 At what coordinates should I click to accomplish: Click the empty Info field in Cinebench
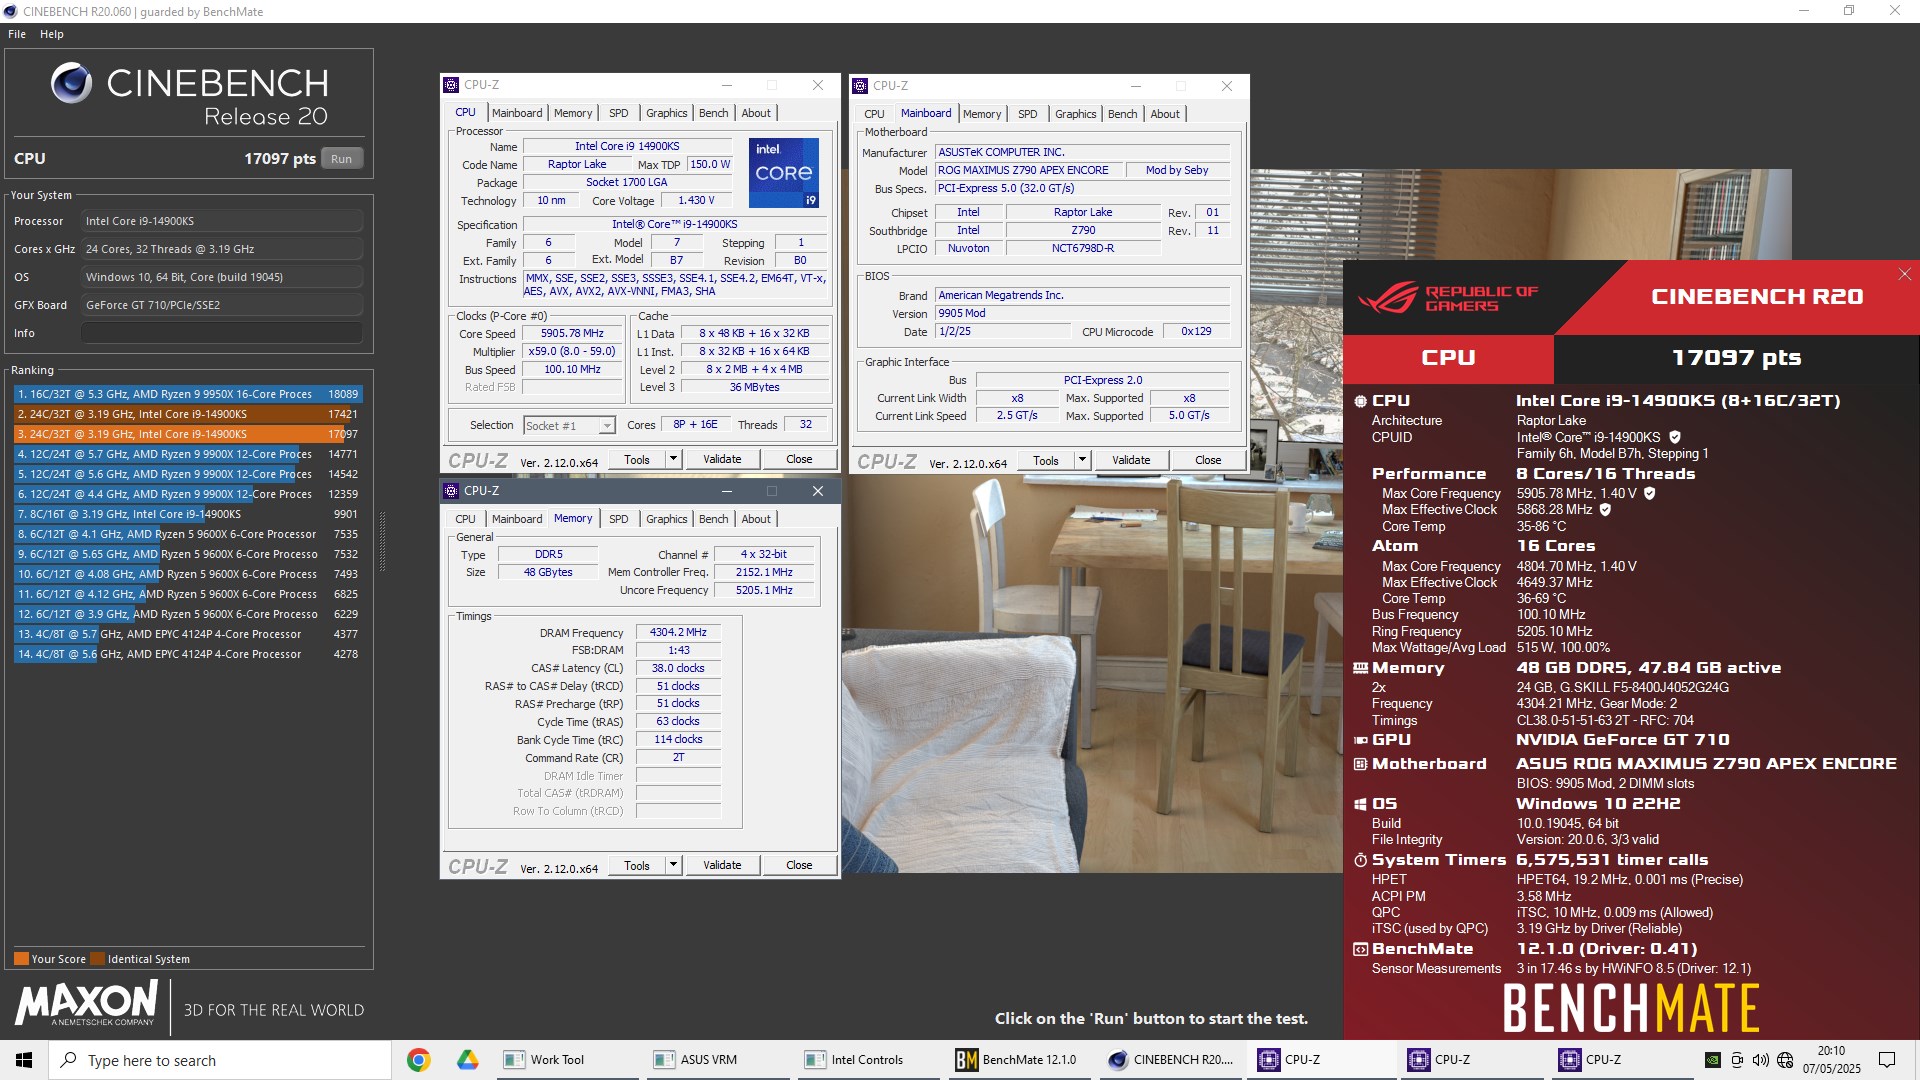point(222,333)
